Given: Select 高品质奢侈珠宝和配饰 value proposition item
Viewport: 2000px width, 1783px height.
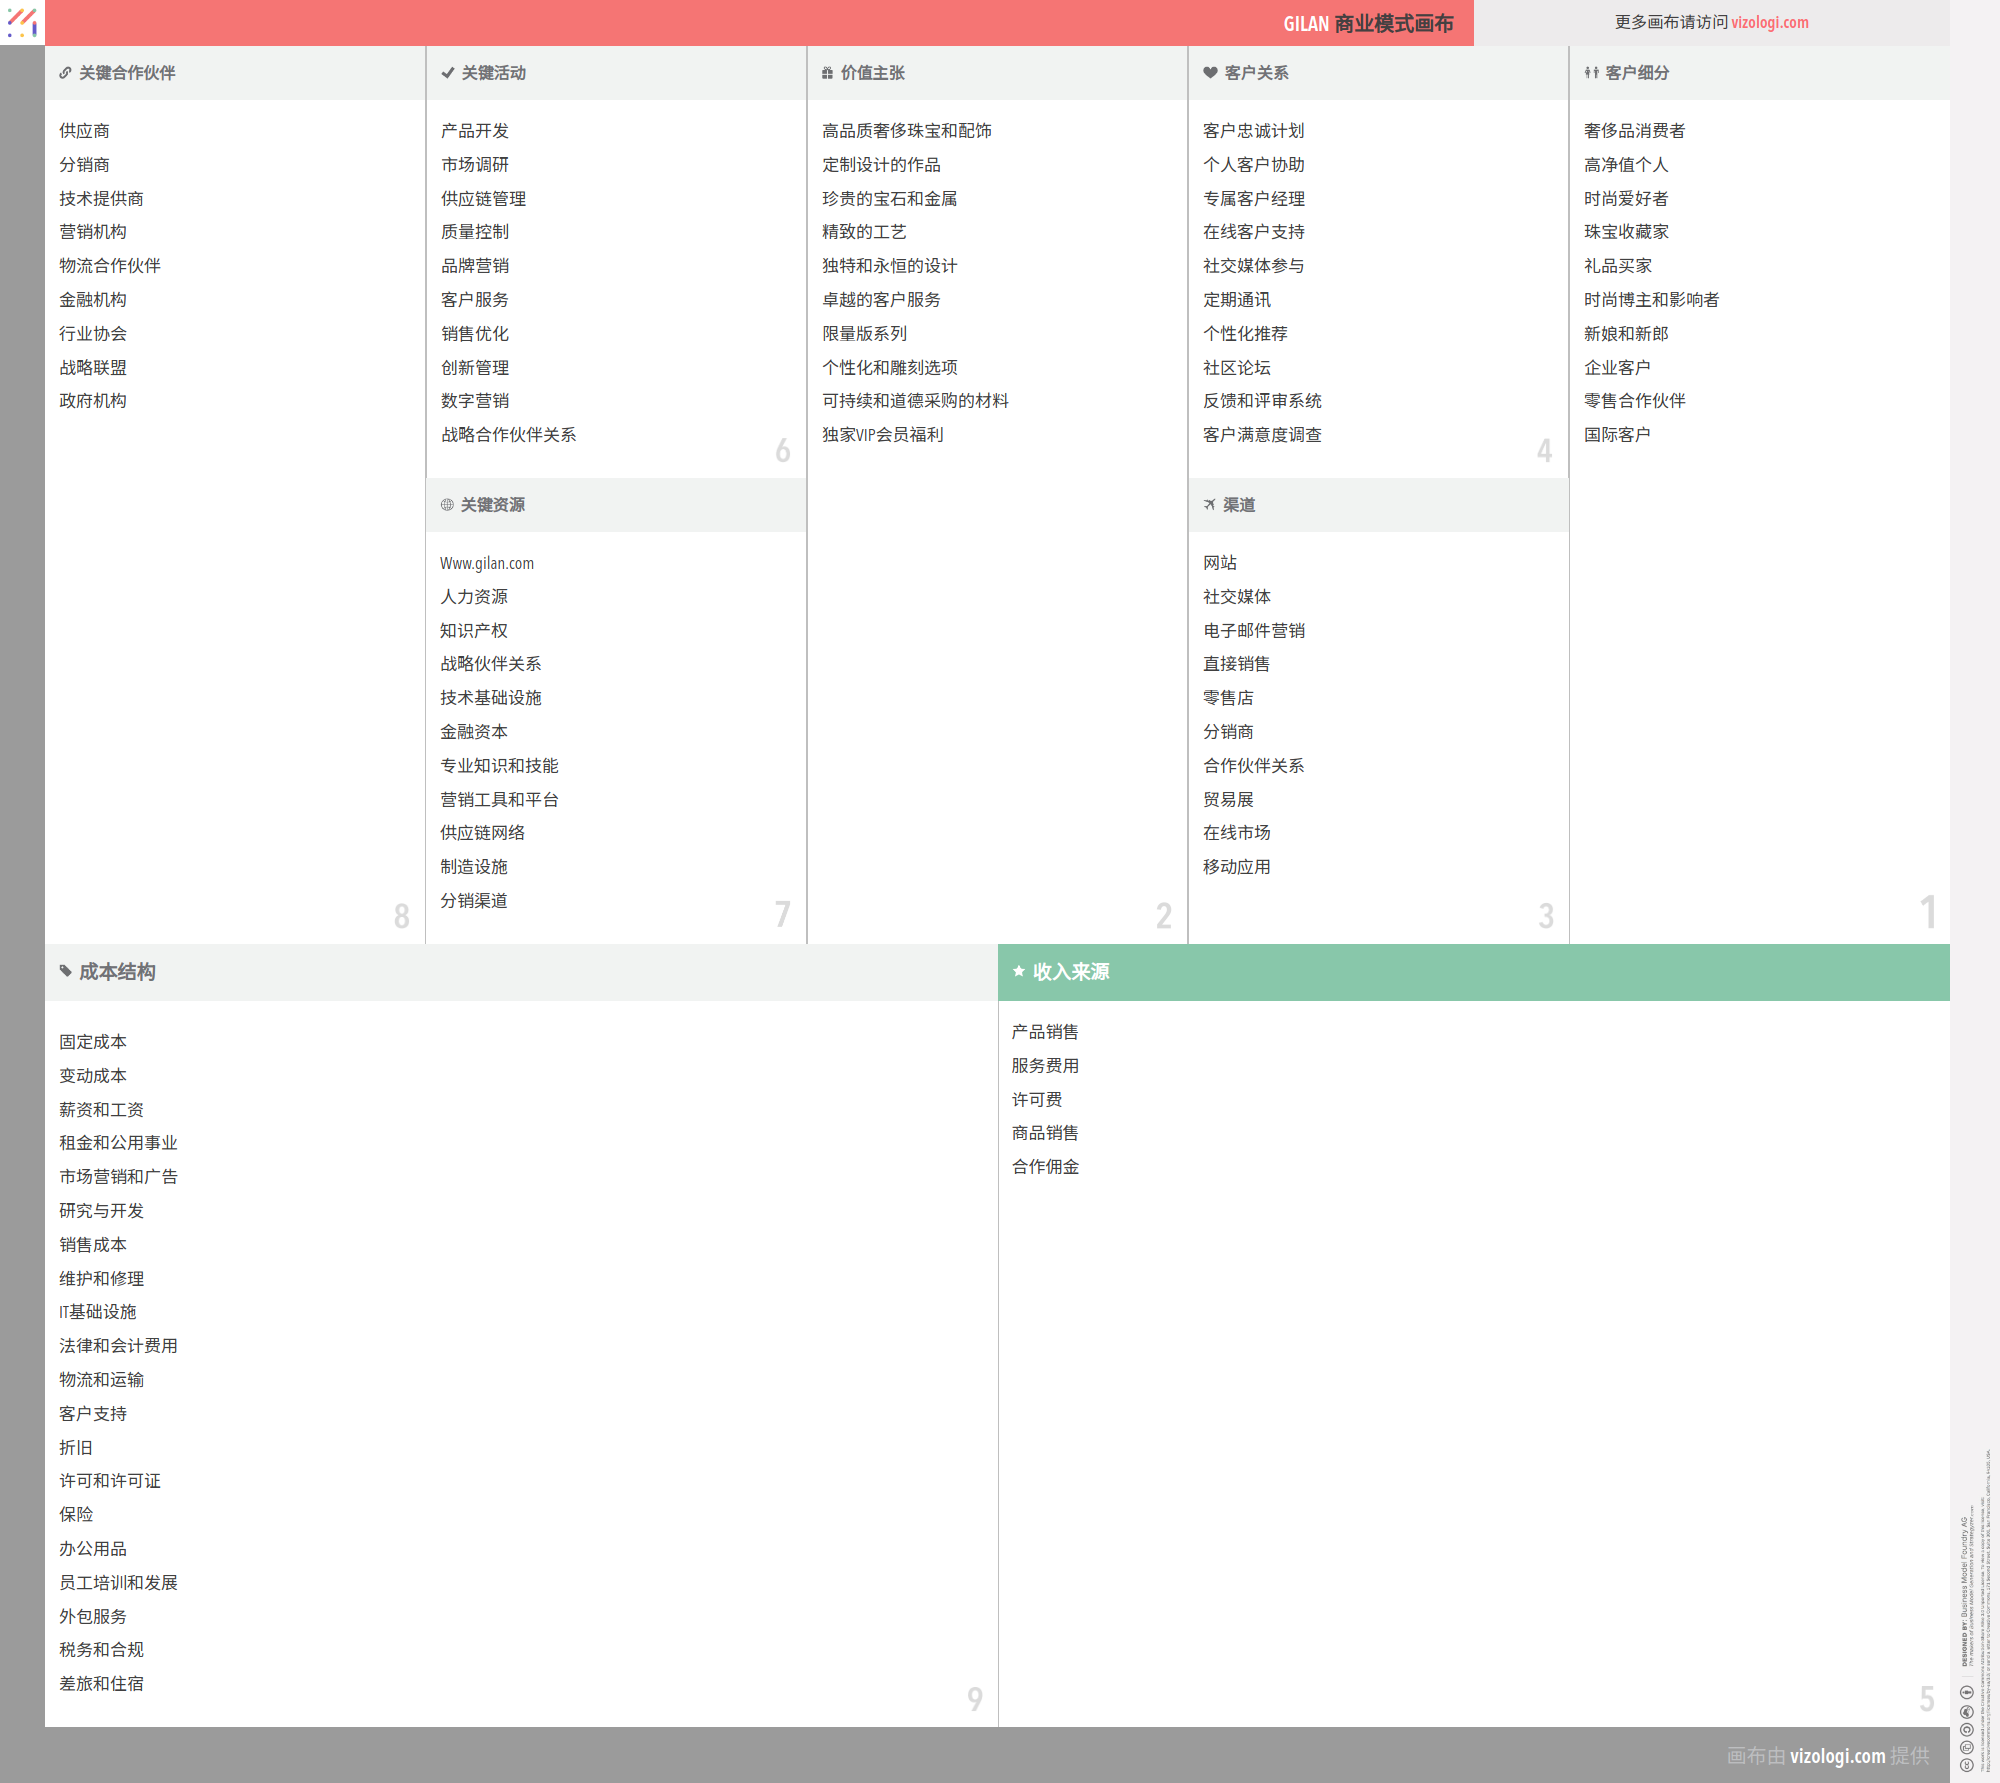Looking at the screenshot, I should coord(906,131).
